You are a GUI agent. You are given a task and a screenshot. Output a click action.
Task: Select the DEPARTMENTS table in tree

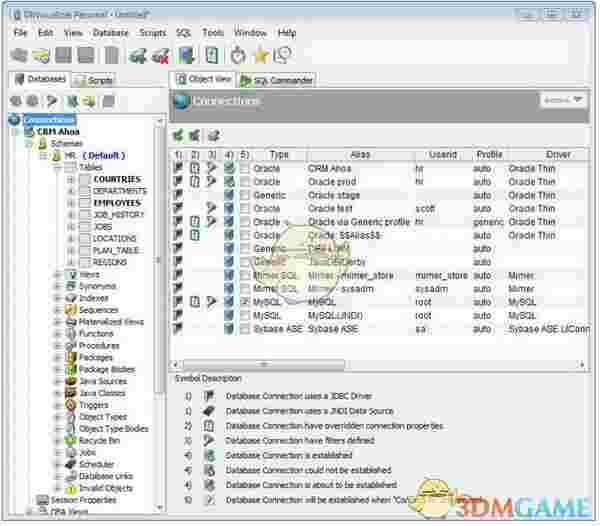120,191
